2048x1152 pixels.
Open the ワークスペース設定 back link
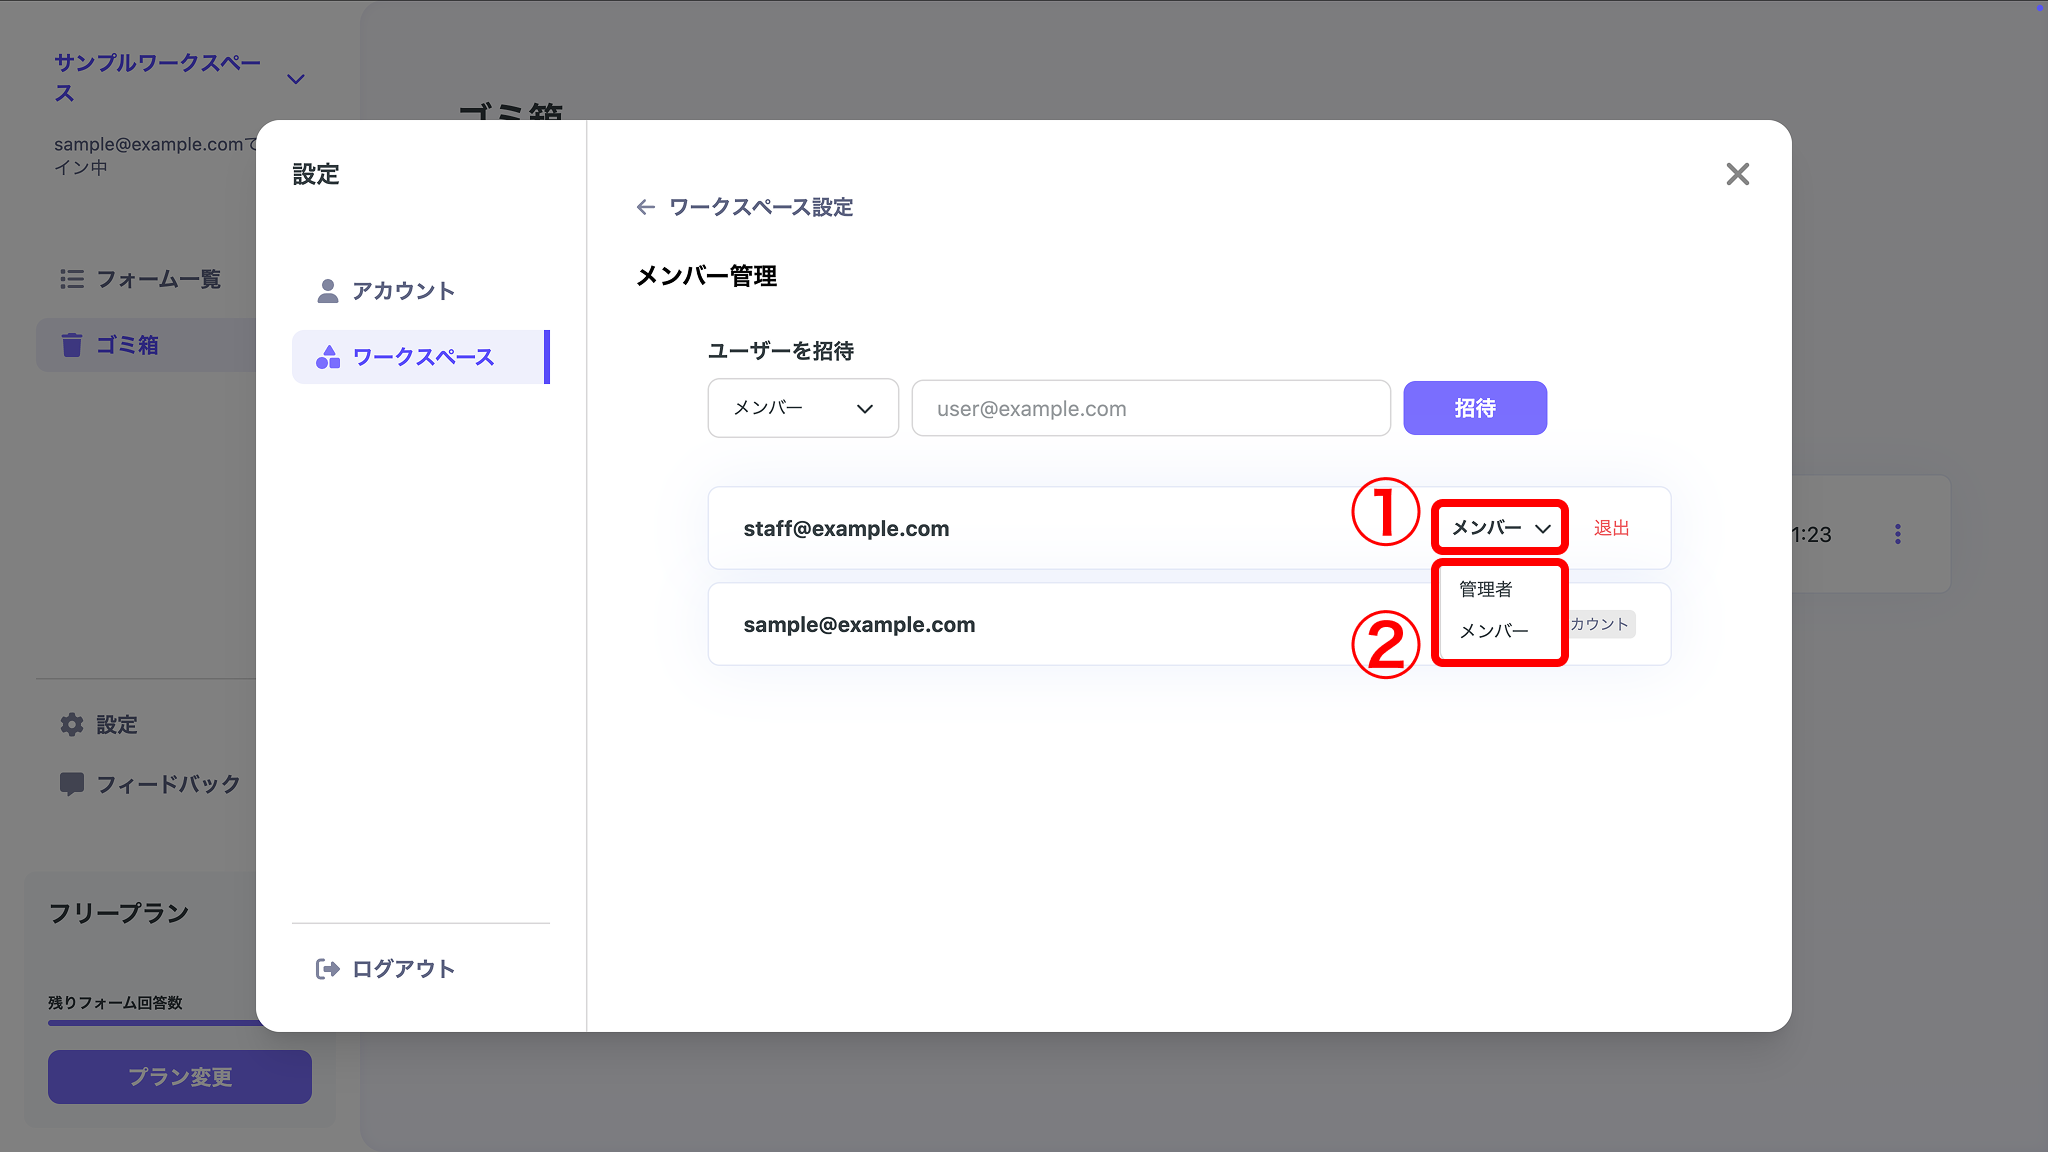coord(760,207)
